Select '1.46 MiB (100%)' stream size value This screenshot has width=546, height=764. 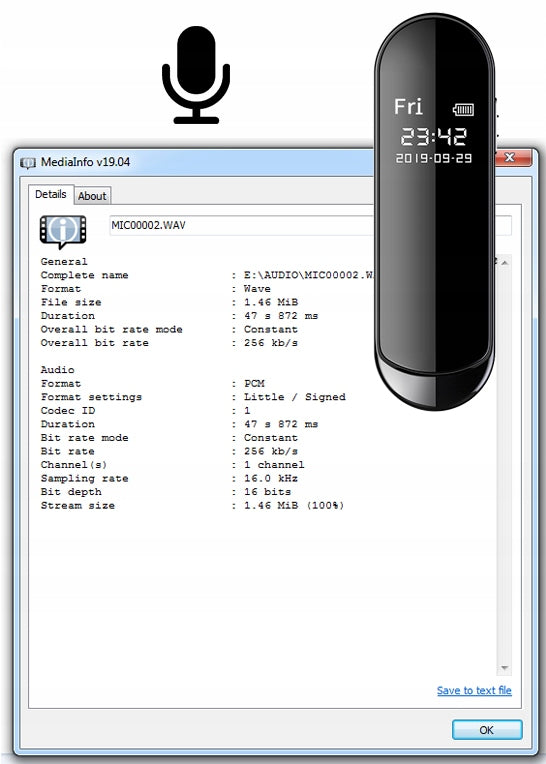tap(294, 506)
